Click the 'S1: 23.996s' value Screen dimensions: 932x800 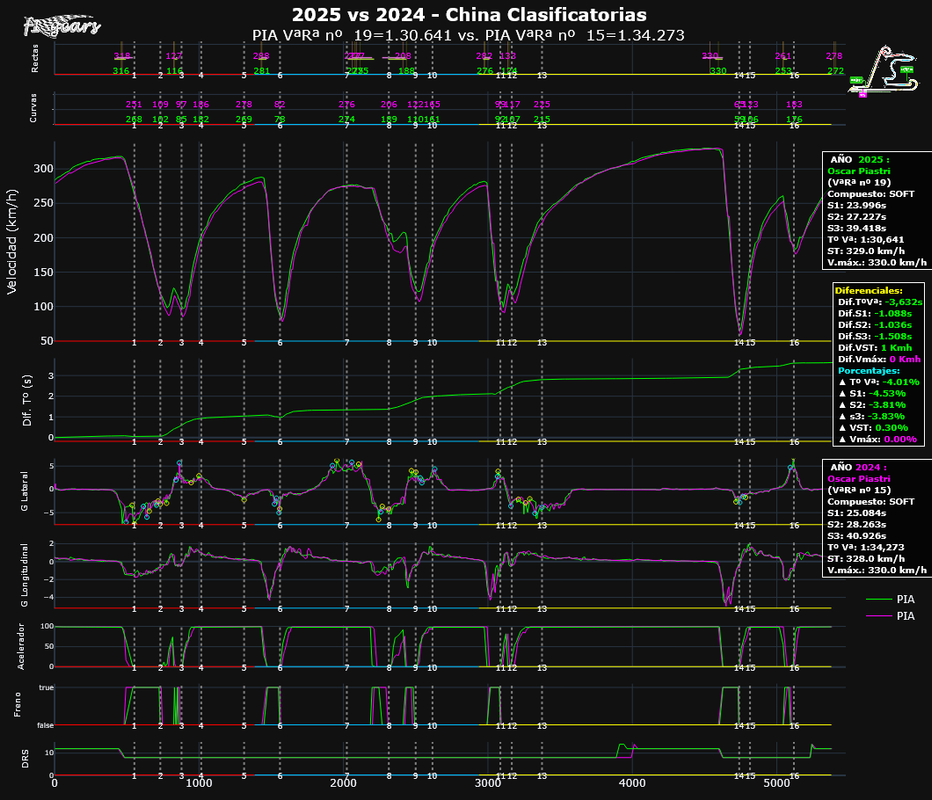(857, 205)
